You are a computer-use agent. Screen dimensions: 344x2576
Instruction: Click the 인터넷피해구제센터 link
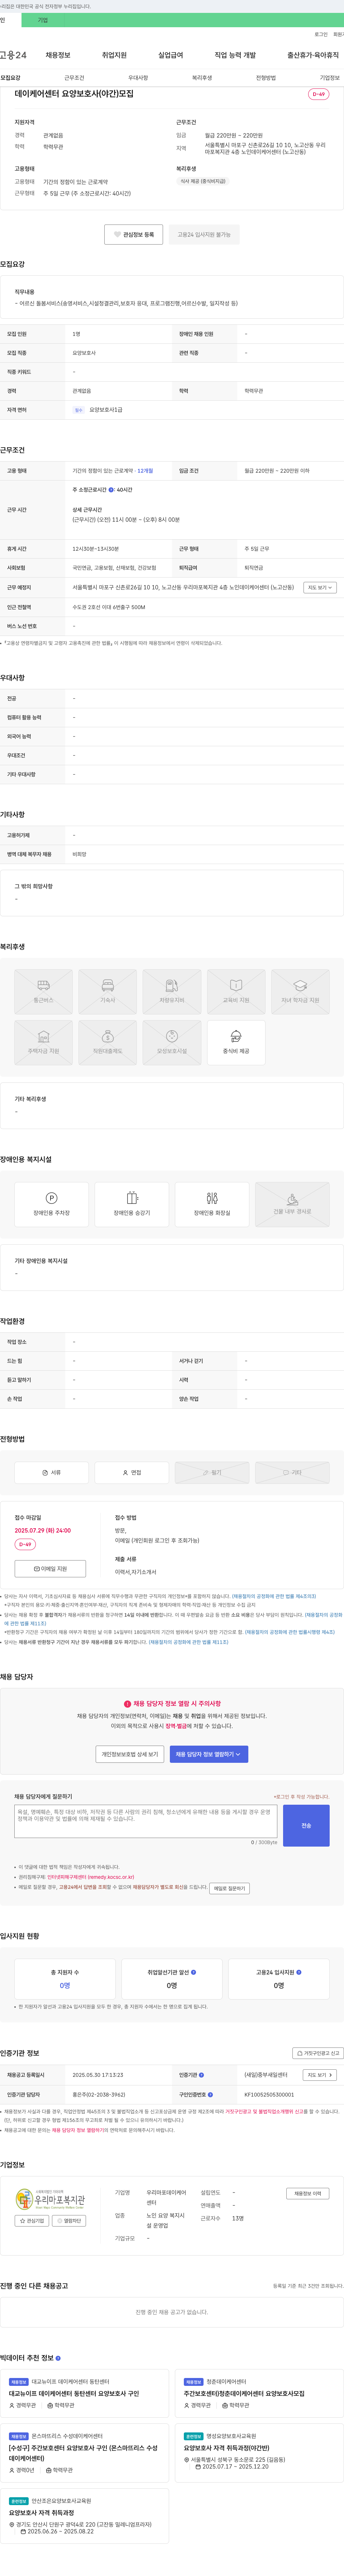[x=90, y=1877]
